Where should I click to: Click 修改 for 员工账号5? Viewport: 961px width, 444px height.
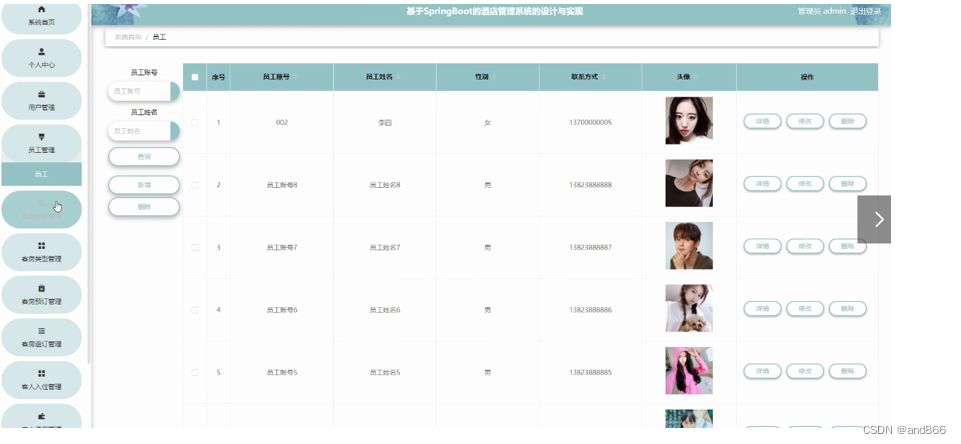click(x=805, y=372)
